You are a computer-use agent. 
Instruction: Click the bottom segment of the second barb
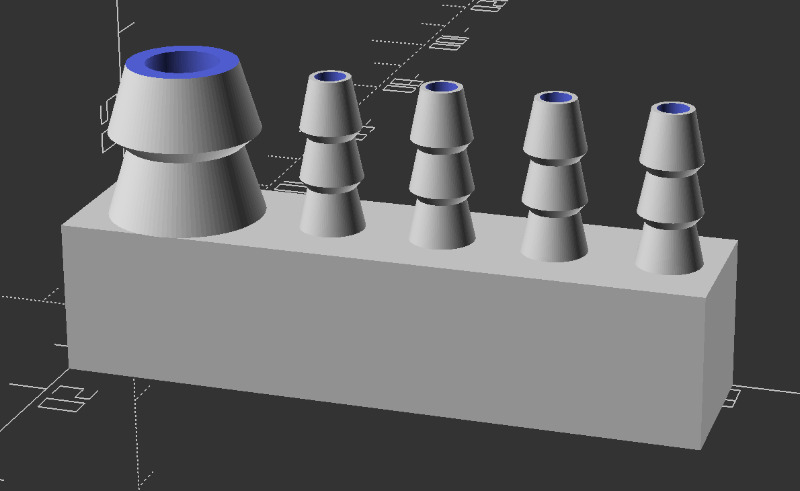point(330,212)
